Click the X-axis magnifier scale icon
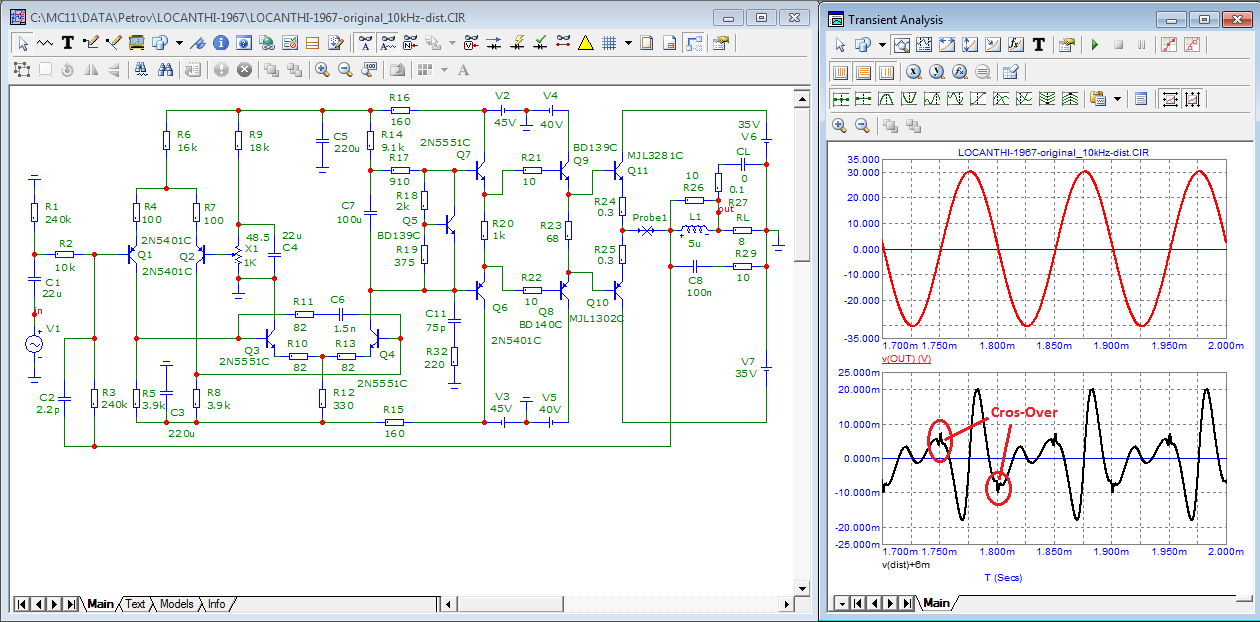 coord(914,72)
